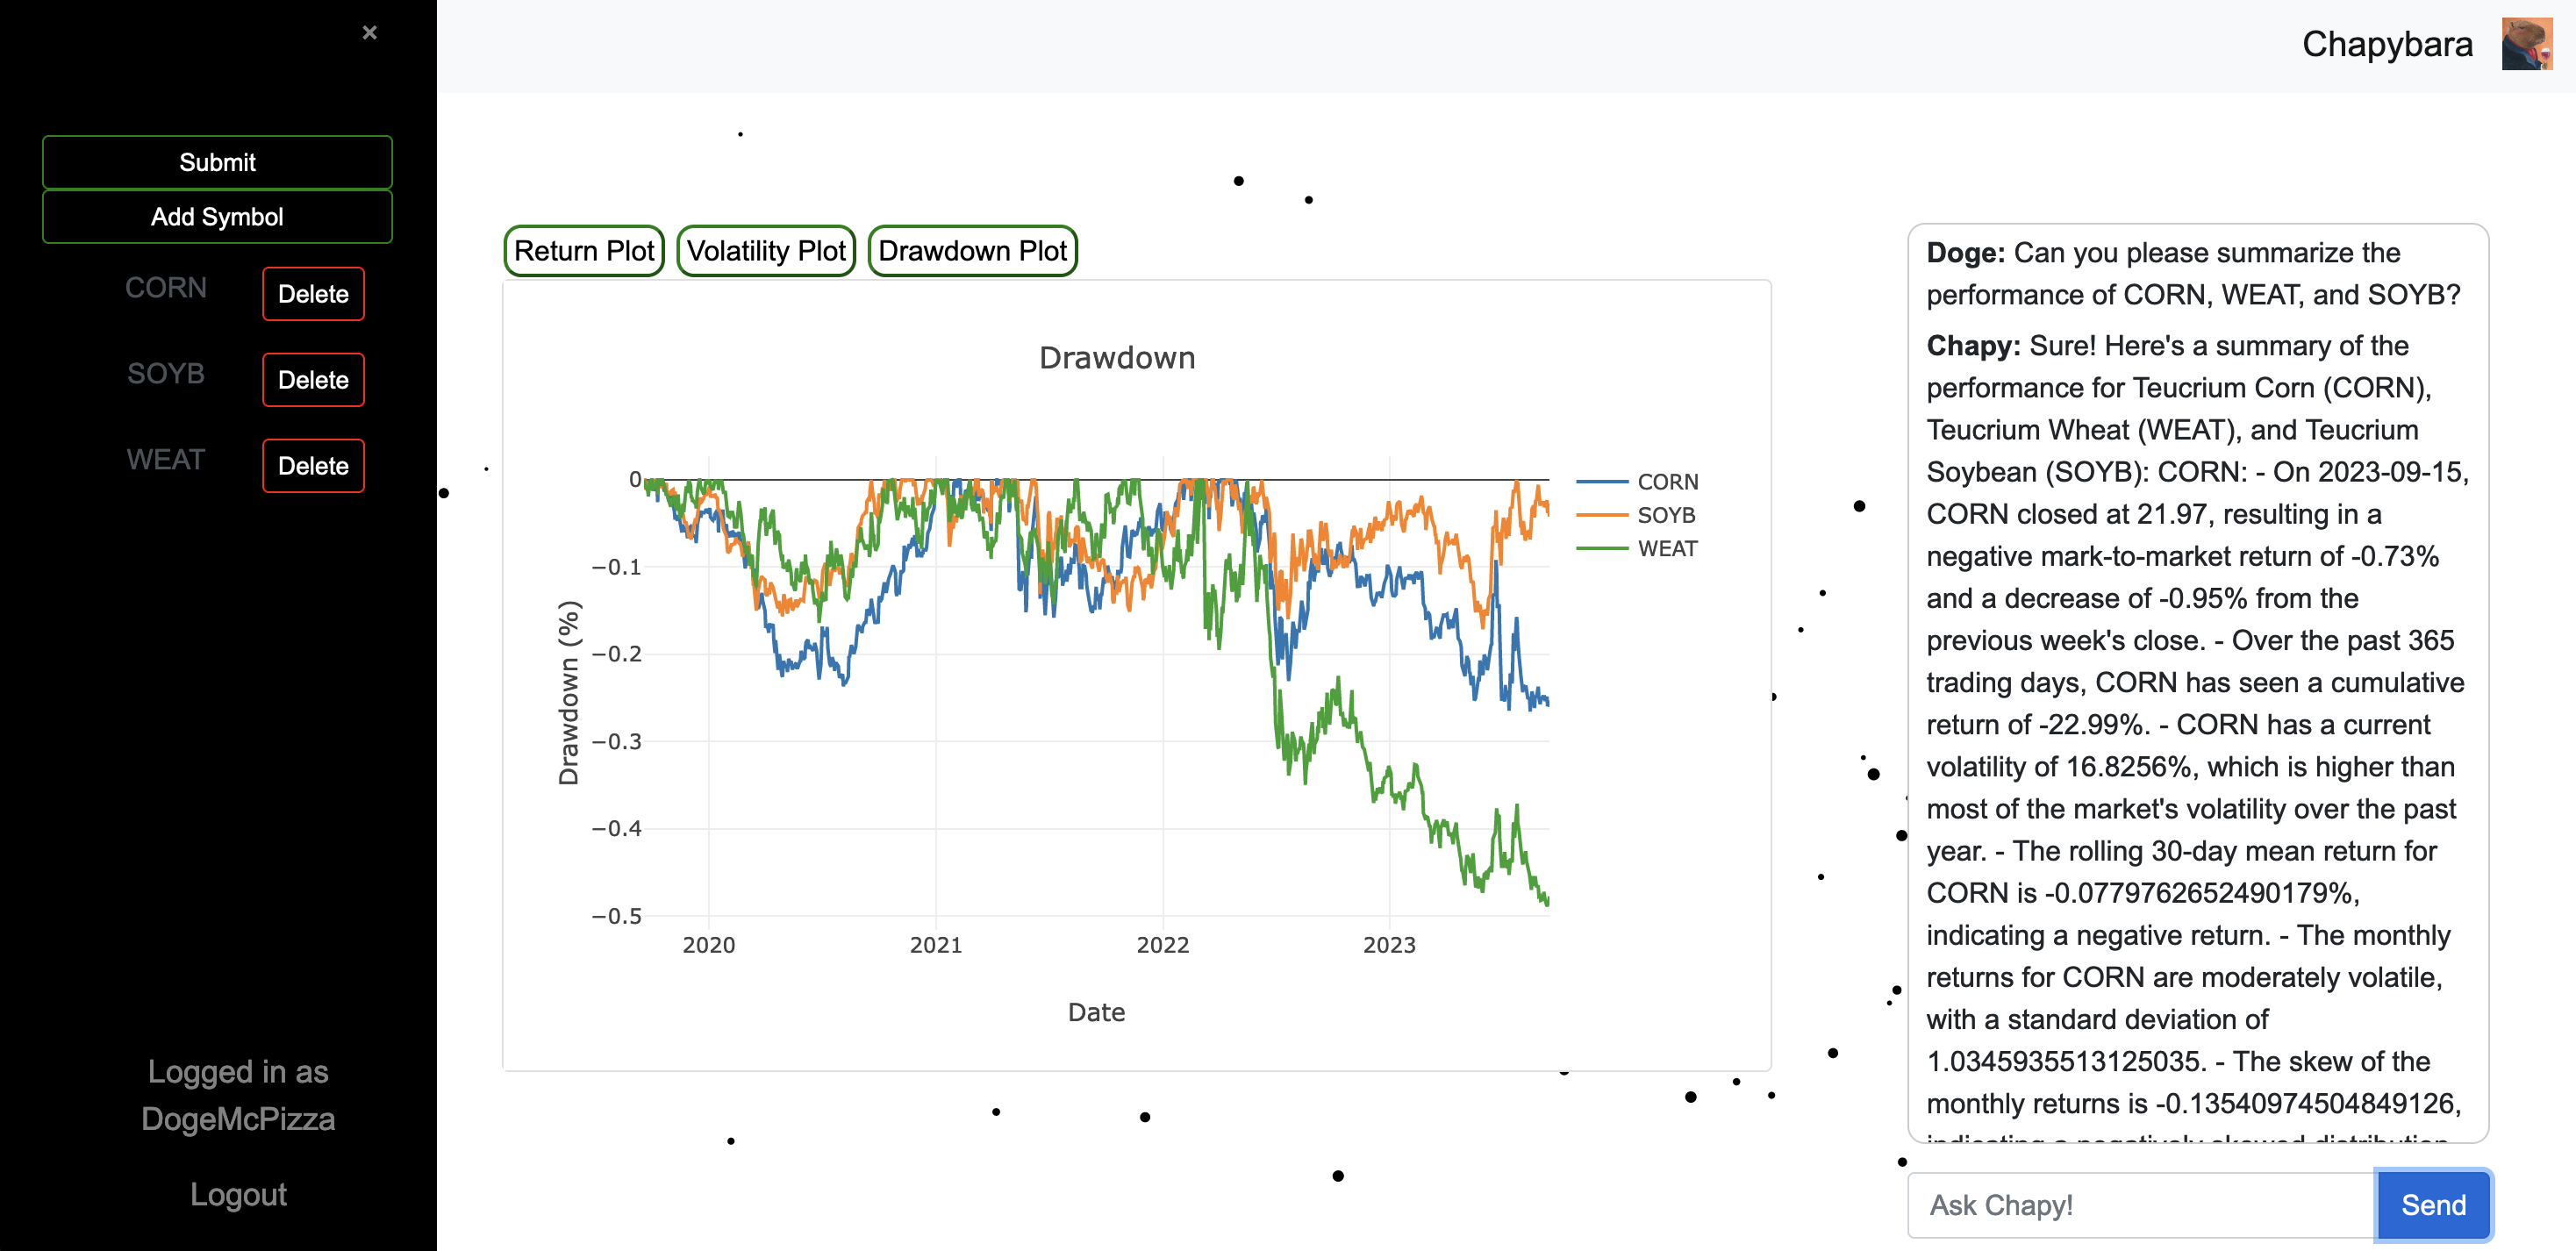Screen dimensions: 2576x1251
Task: Delete the SOYB symbol
Action: tap(313, 380)
